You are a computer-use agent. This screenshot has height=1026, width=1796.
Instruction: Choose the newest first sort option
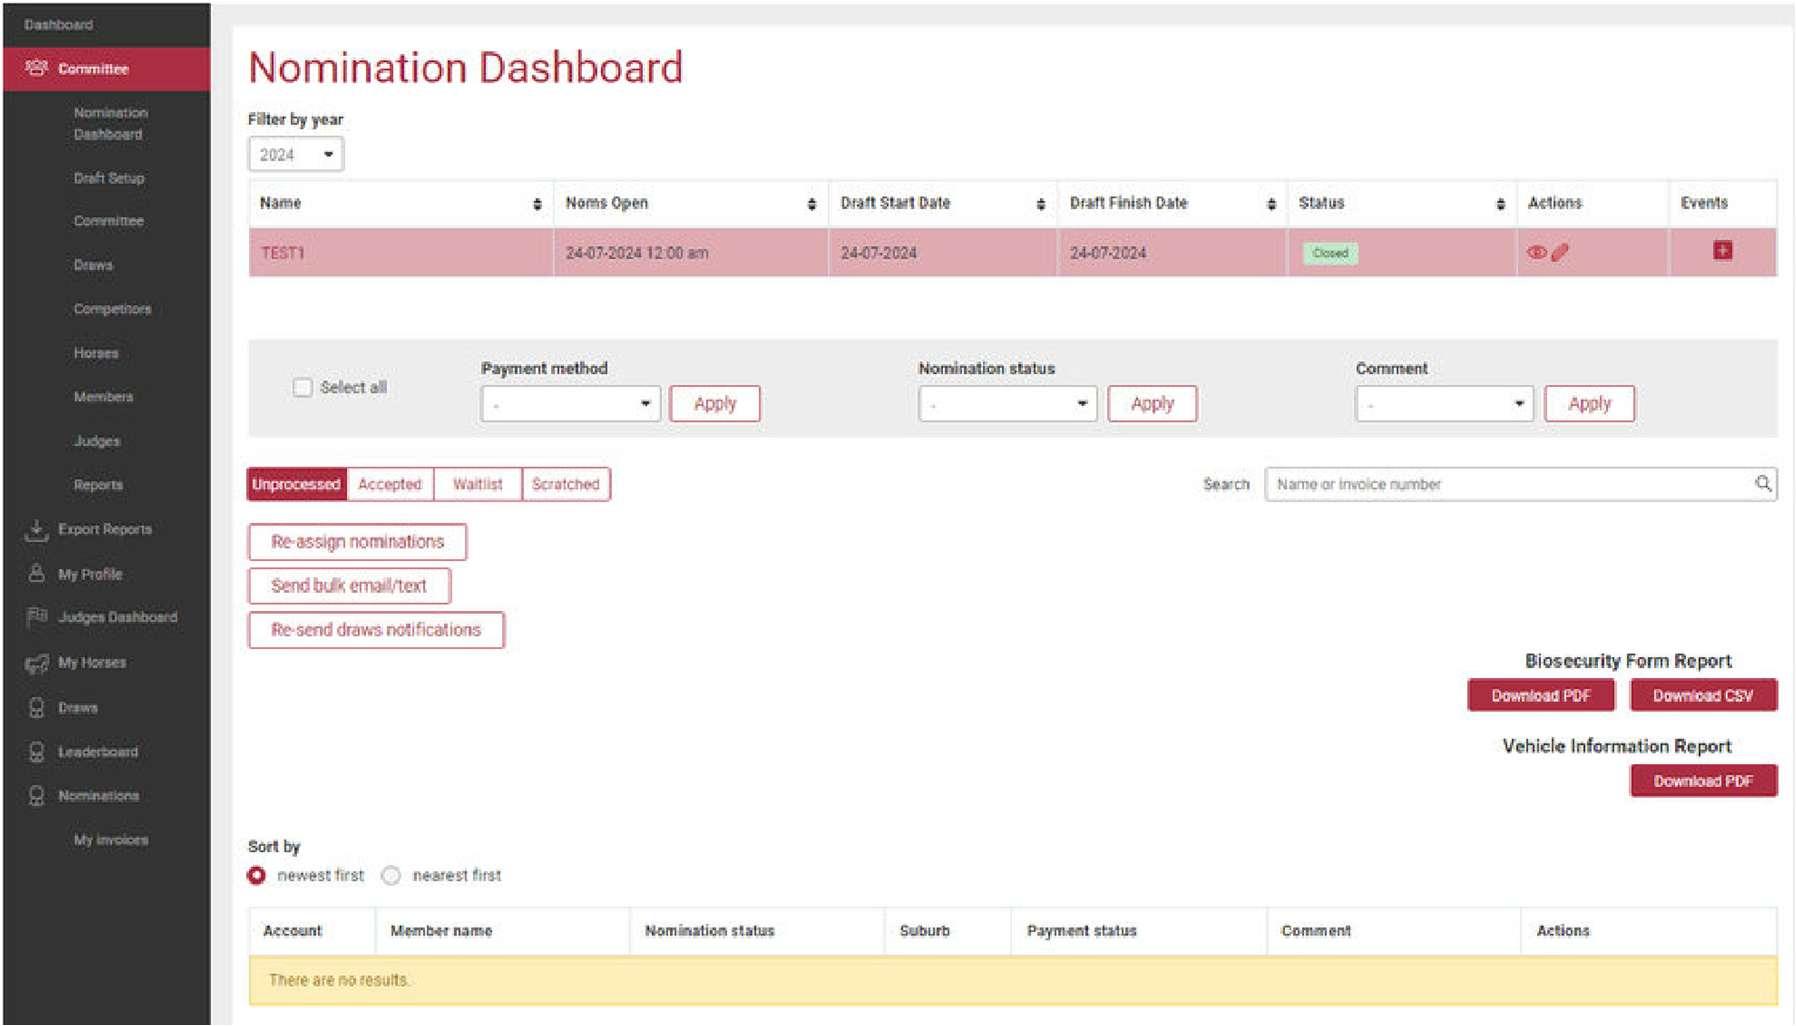click(257, 876)
